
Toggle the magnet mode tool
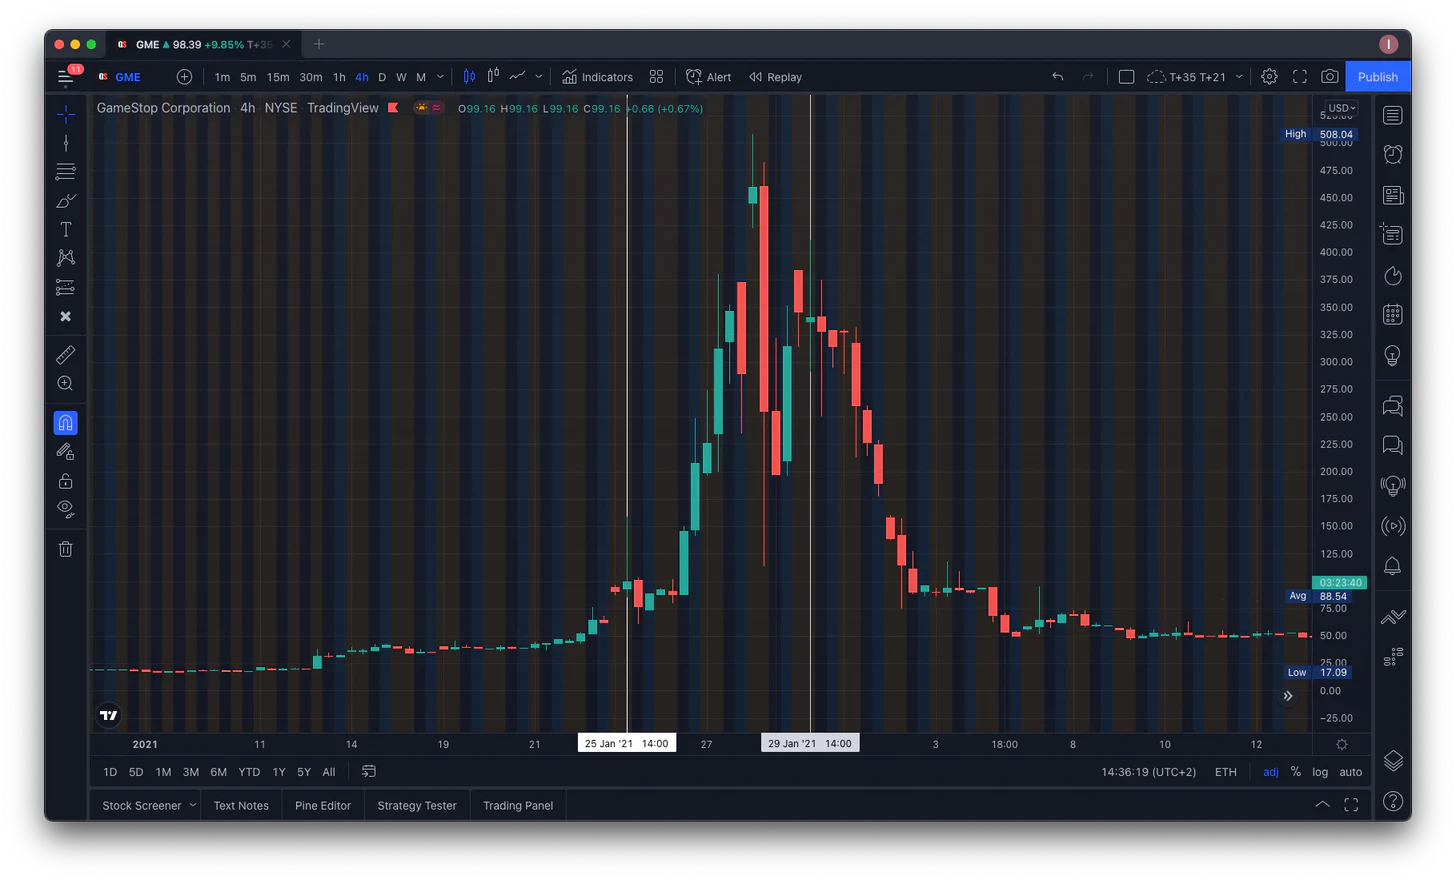(x=65, y=423)
